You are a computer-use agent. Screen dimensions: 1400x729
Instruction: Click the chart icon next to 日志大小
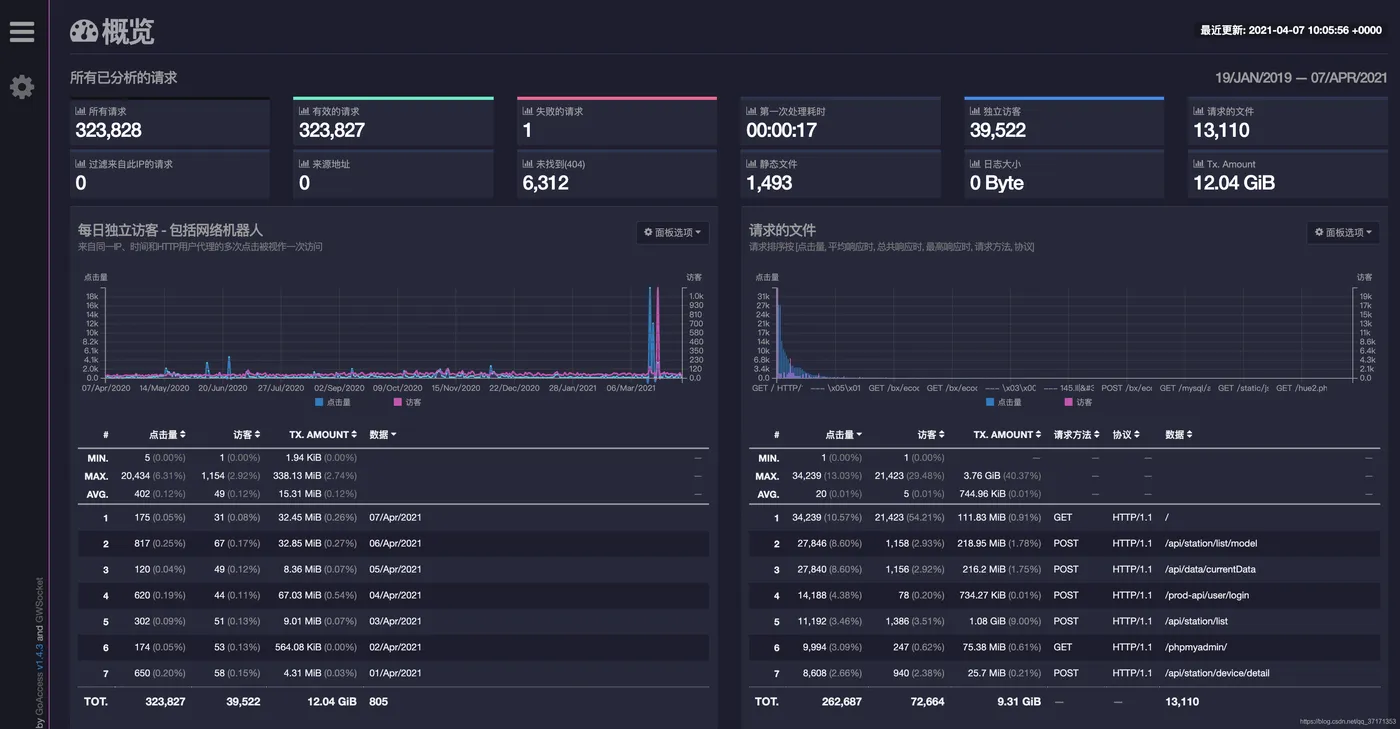pos(975,164)
